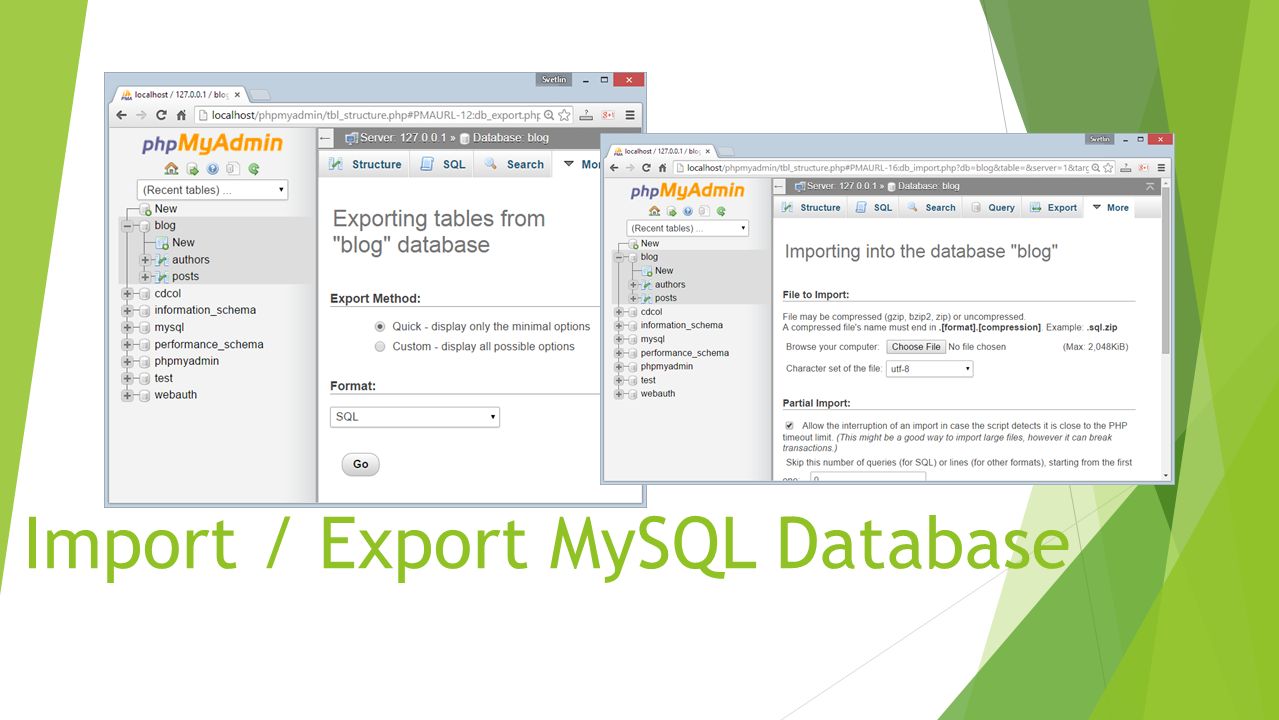Open performance_schema database in Import window
Screen dimensions: 1279x720
685,353
